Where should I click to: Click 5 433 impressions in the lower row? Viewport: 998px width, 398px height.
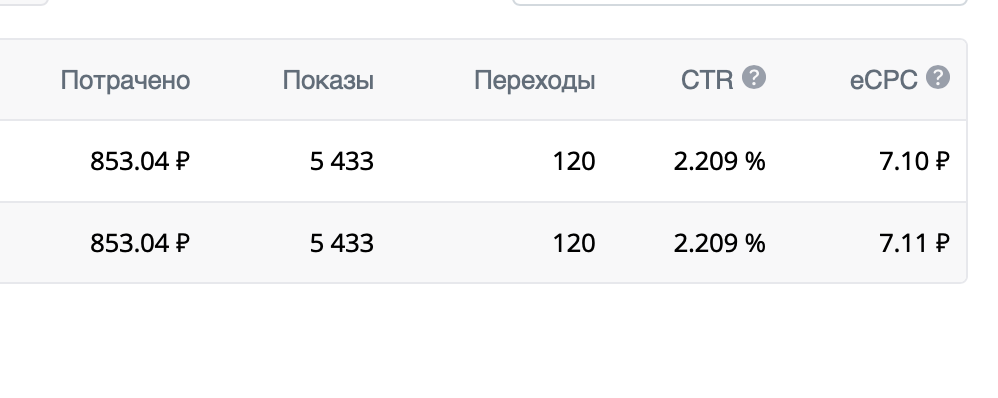(x=342, y=243)
